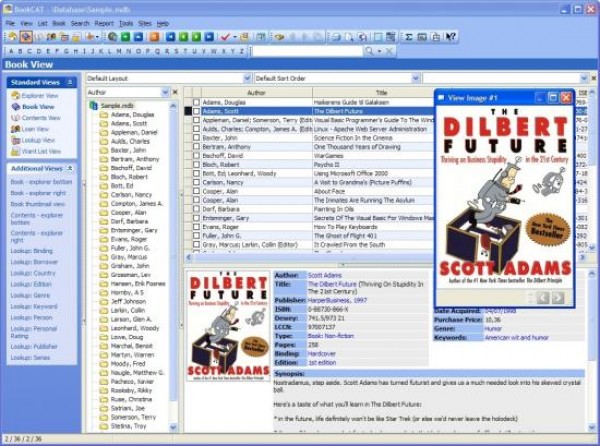This screenshot has height=446, width=600.
Task: Open the Bloch, Robert author folder
Action: pyautogui.click(x=104, y=177)
